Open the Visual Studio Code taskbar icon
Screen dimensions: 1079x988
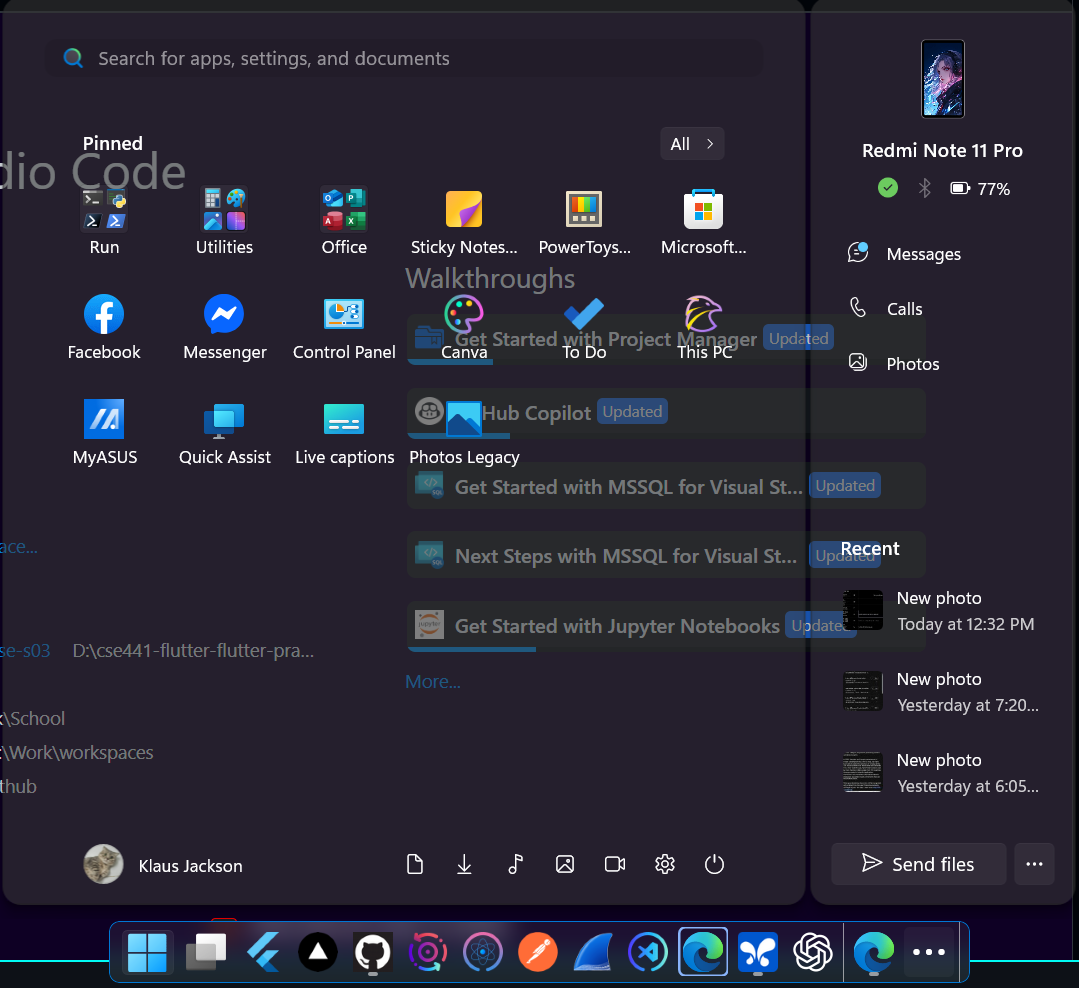pyautogui.click(x=648, y=952)
